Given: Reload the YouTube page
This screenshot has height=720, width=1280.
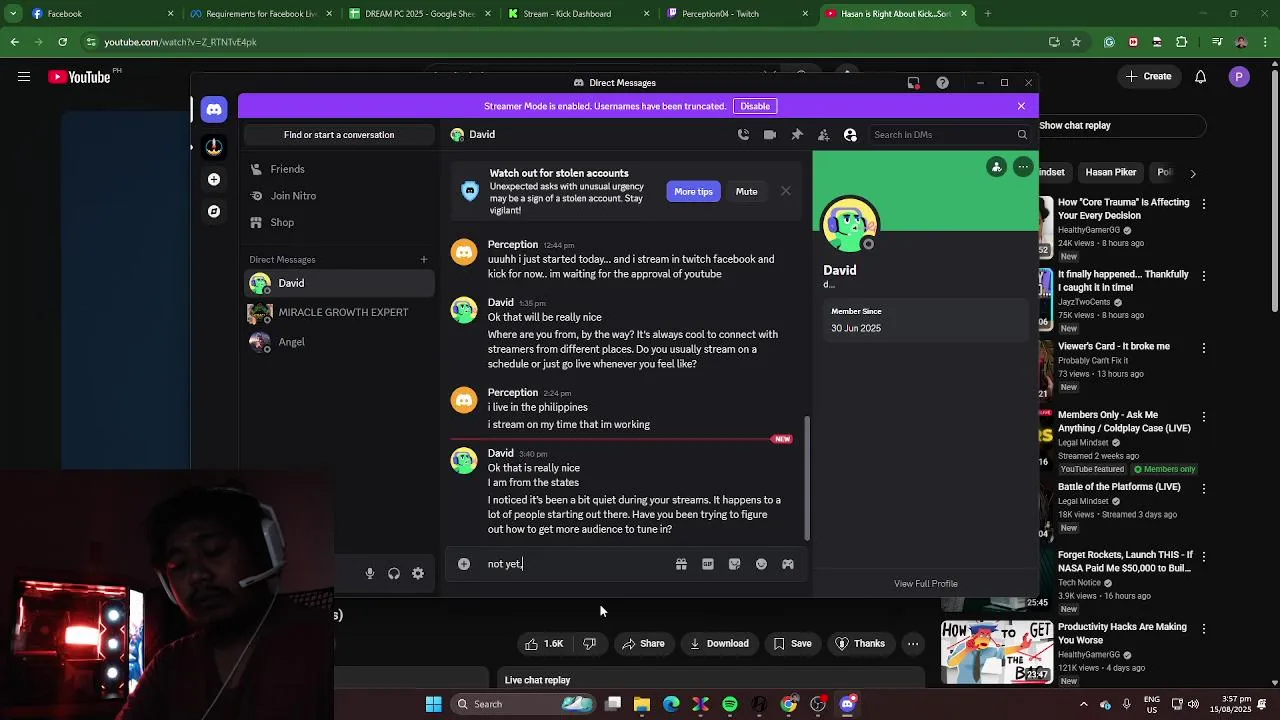Looking at the screenshot, I should point(62,42).
